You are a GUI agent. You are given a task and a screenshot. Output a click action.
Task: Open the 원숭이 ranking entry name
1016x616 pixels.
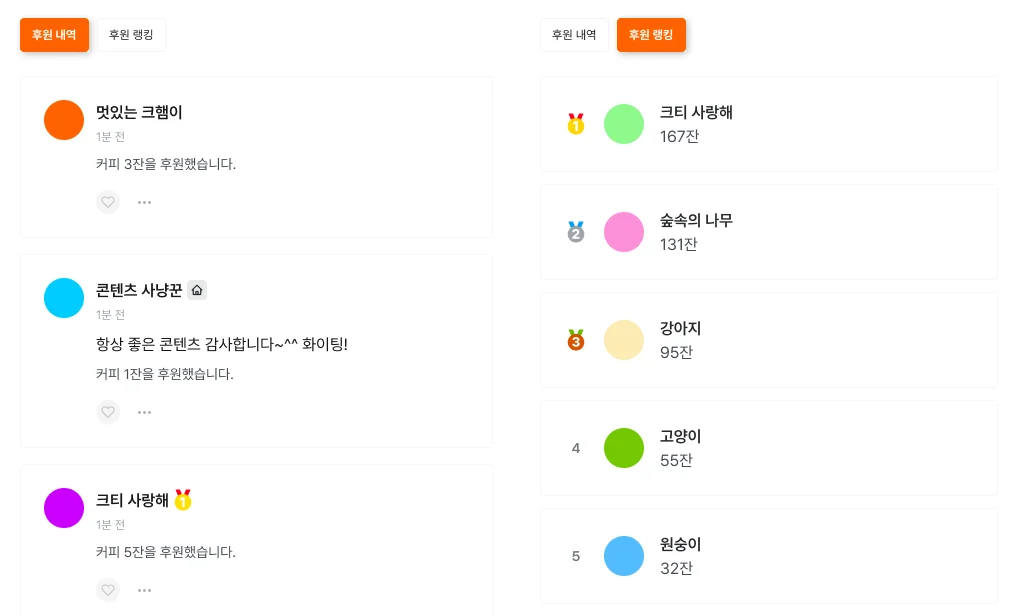[681, 545]
